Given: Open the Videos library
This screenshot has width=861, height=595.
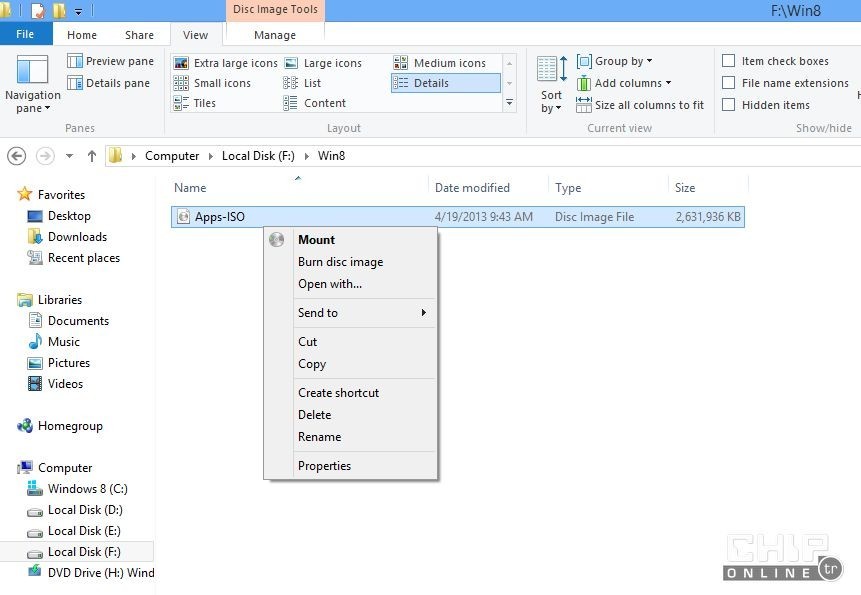Looking at the screenshot, I should coord(55,384).
